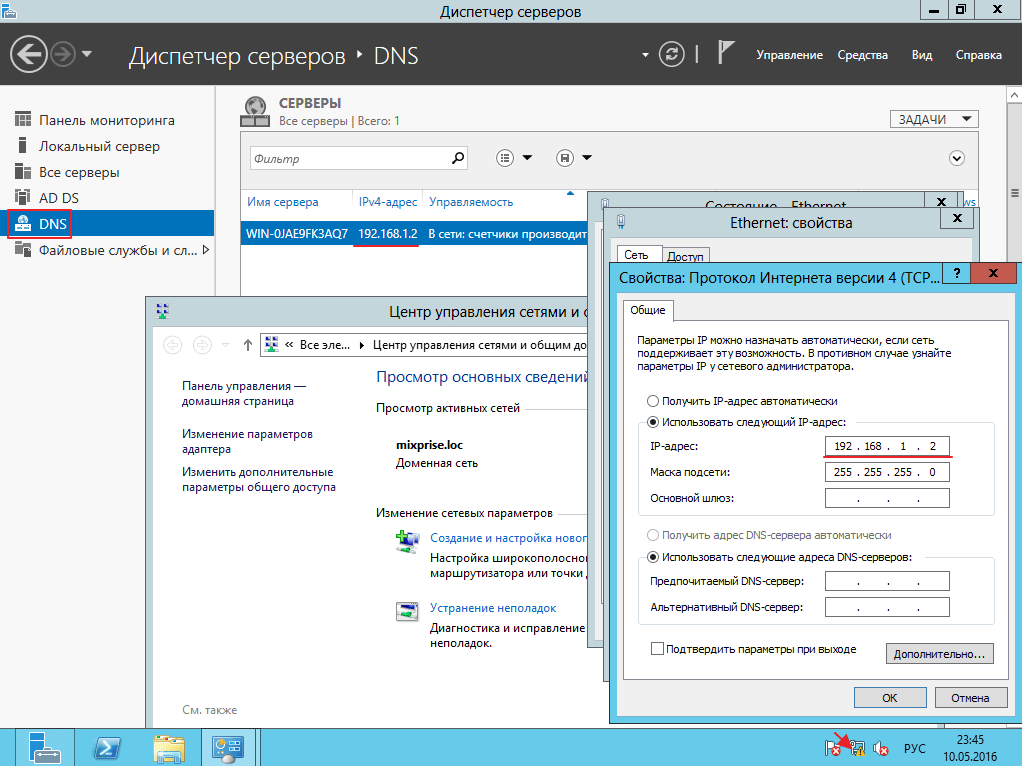The height and width of the screenshot is (766, 1022).
Task: Click the network icon in system tray
Action: click(x=857, y=748)
